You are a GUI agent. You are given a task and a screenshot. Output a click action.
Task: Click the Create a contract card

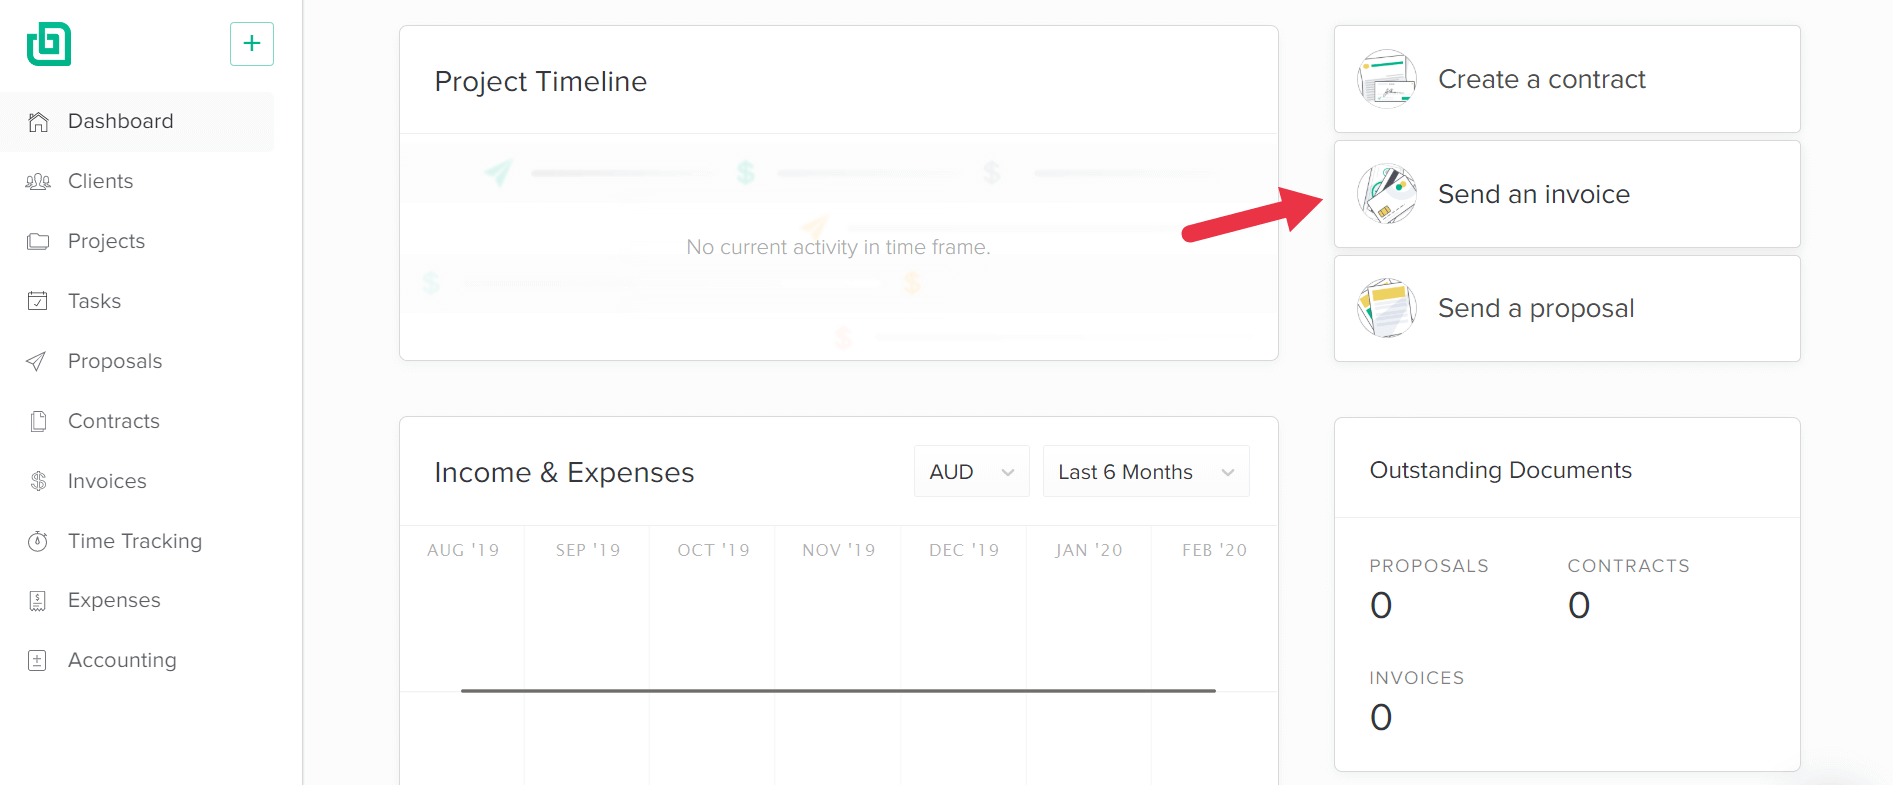coord(1567,79)
